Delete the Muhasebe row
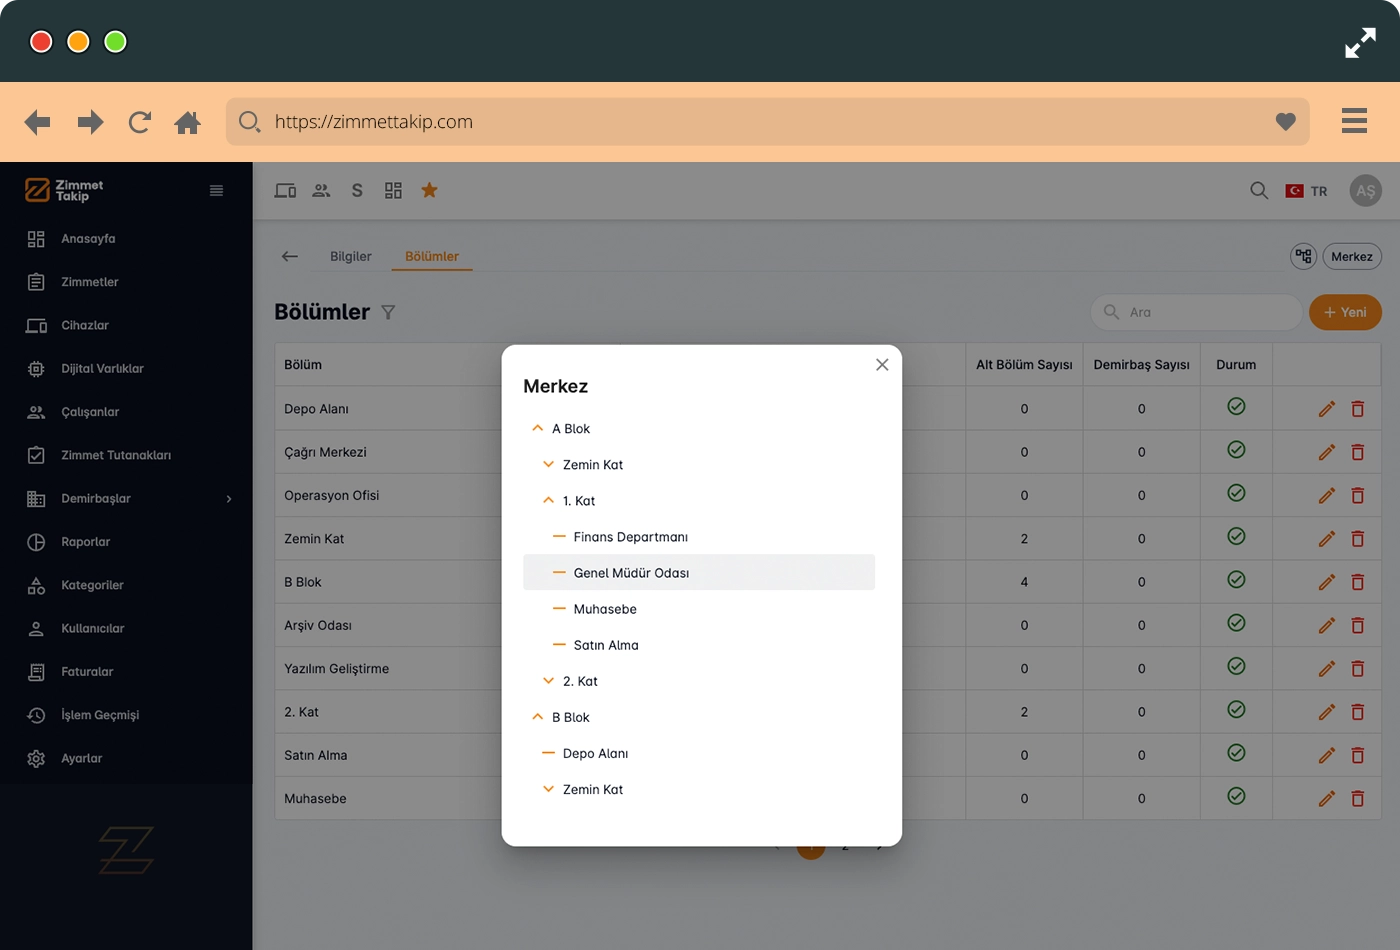The height and width of the screenshot is (950, 1400). (1358, 798)
